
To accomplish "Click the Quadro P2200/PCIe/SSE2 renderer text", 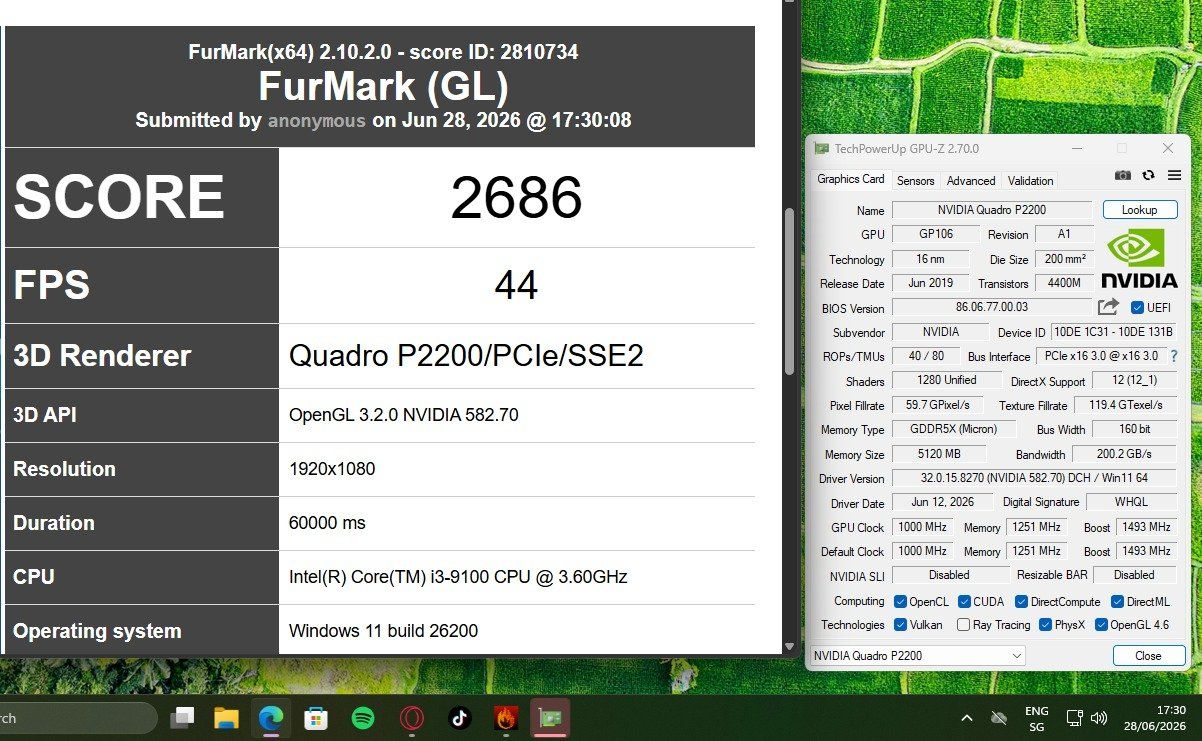I will click(x=466, y=356).
